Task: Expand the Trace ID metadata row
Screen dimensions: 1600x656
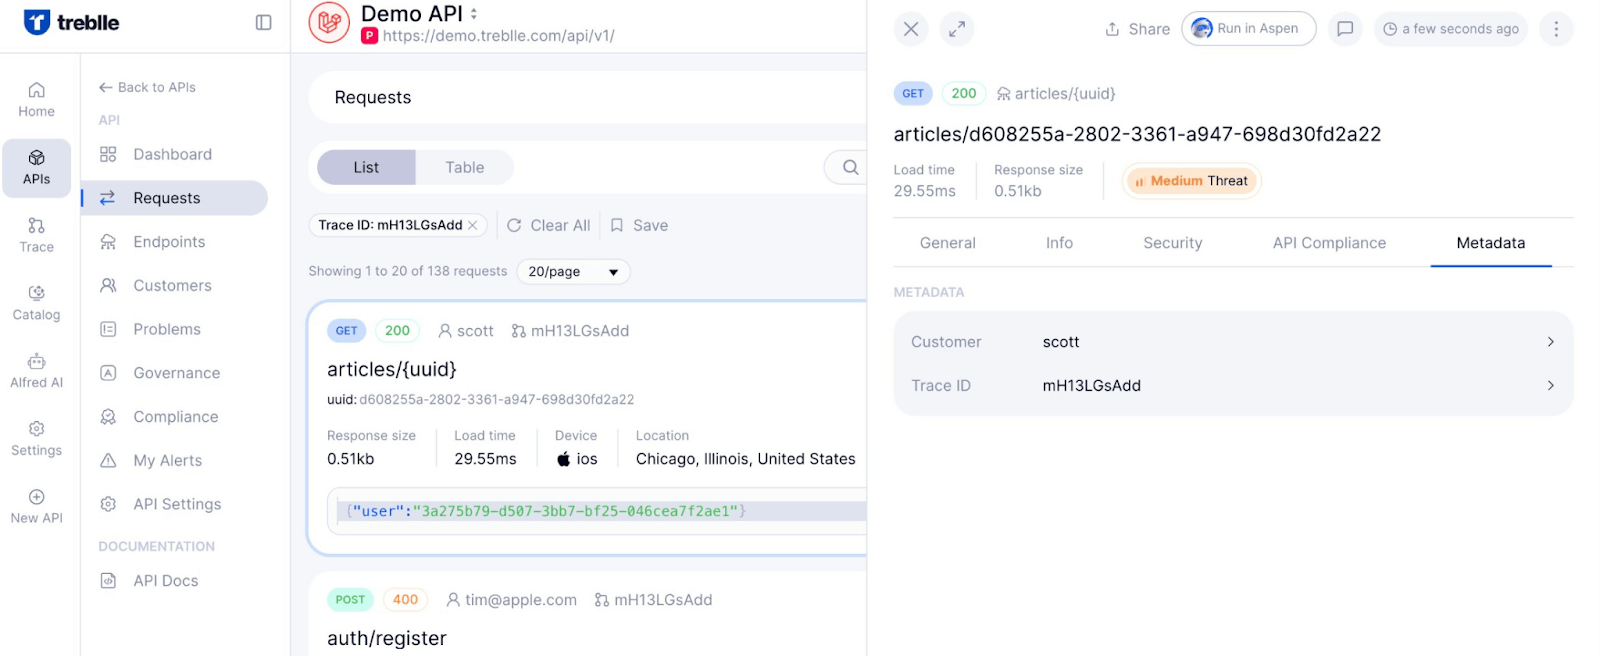Action: click(1233, 386)
